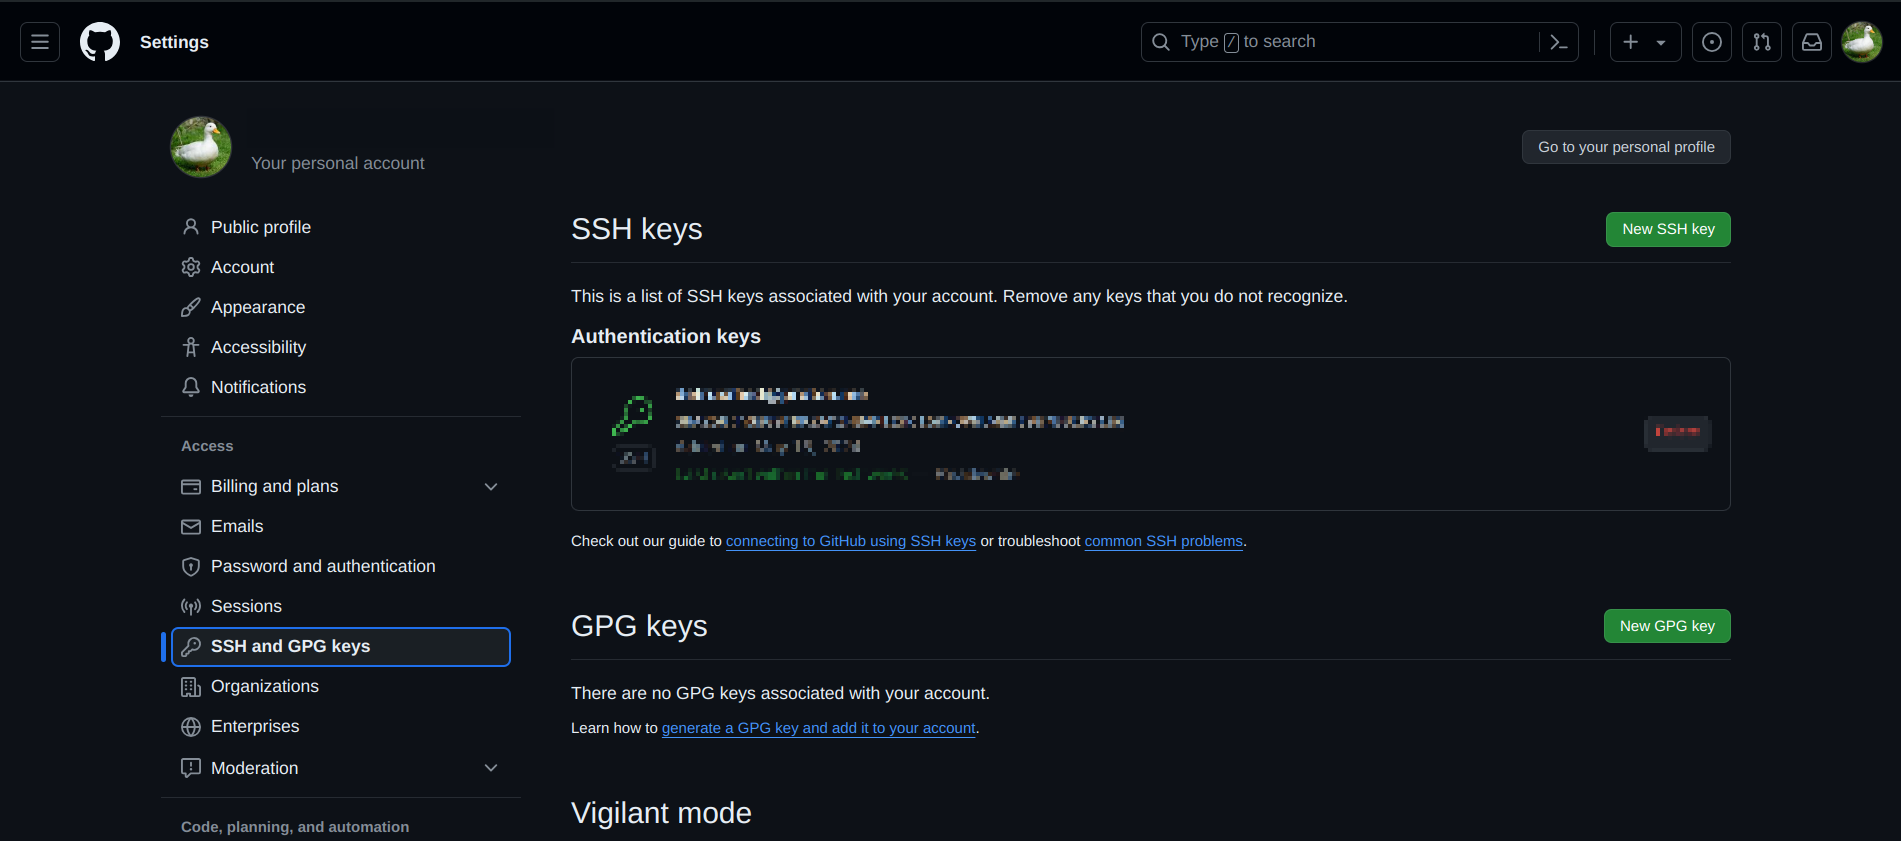Open Appearance settings
The width and height of the screenshot is (1901, 841).
(x=257, y=307)
